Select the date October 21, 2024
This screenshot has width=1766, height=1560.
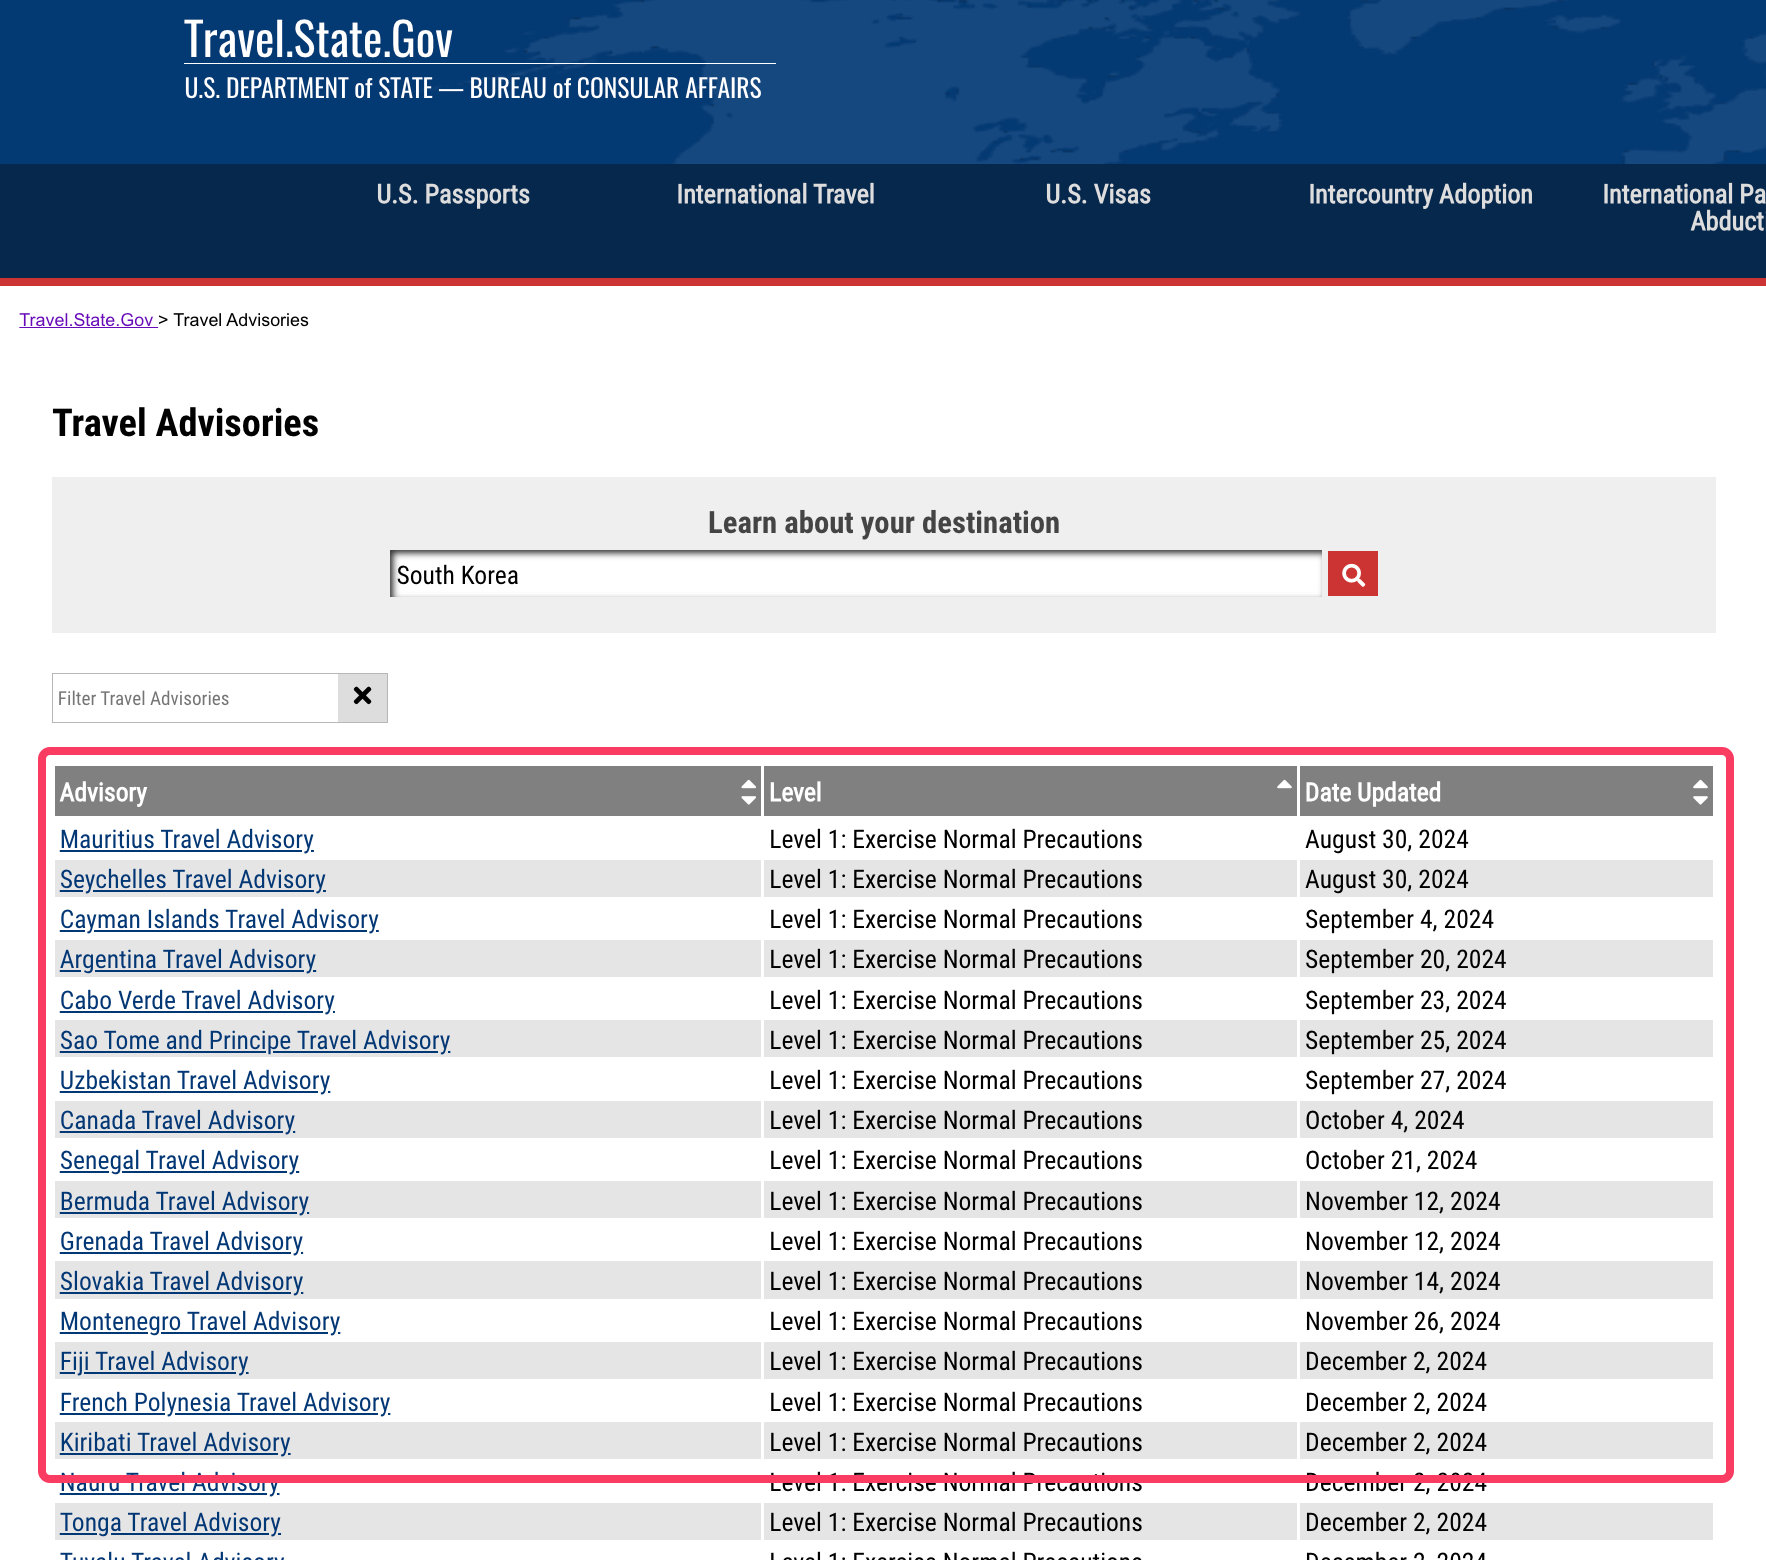(1390, 1161)
